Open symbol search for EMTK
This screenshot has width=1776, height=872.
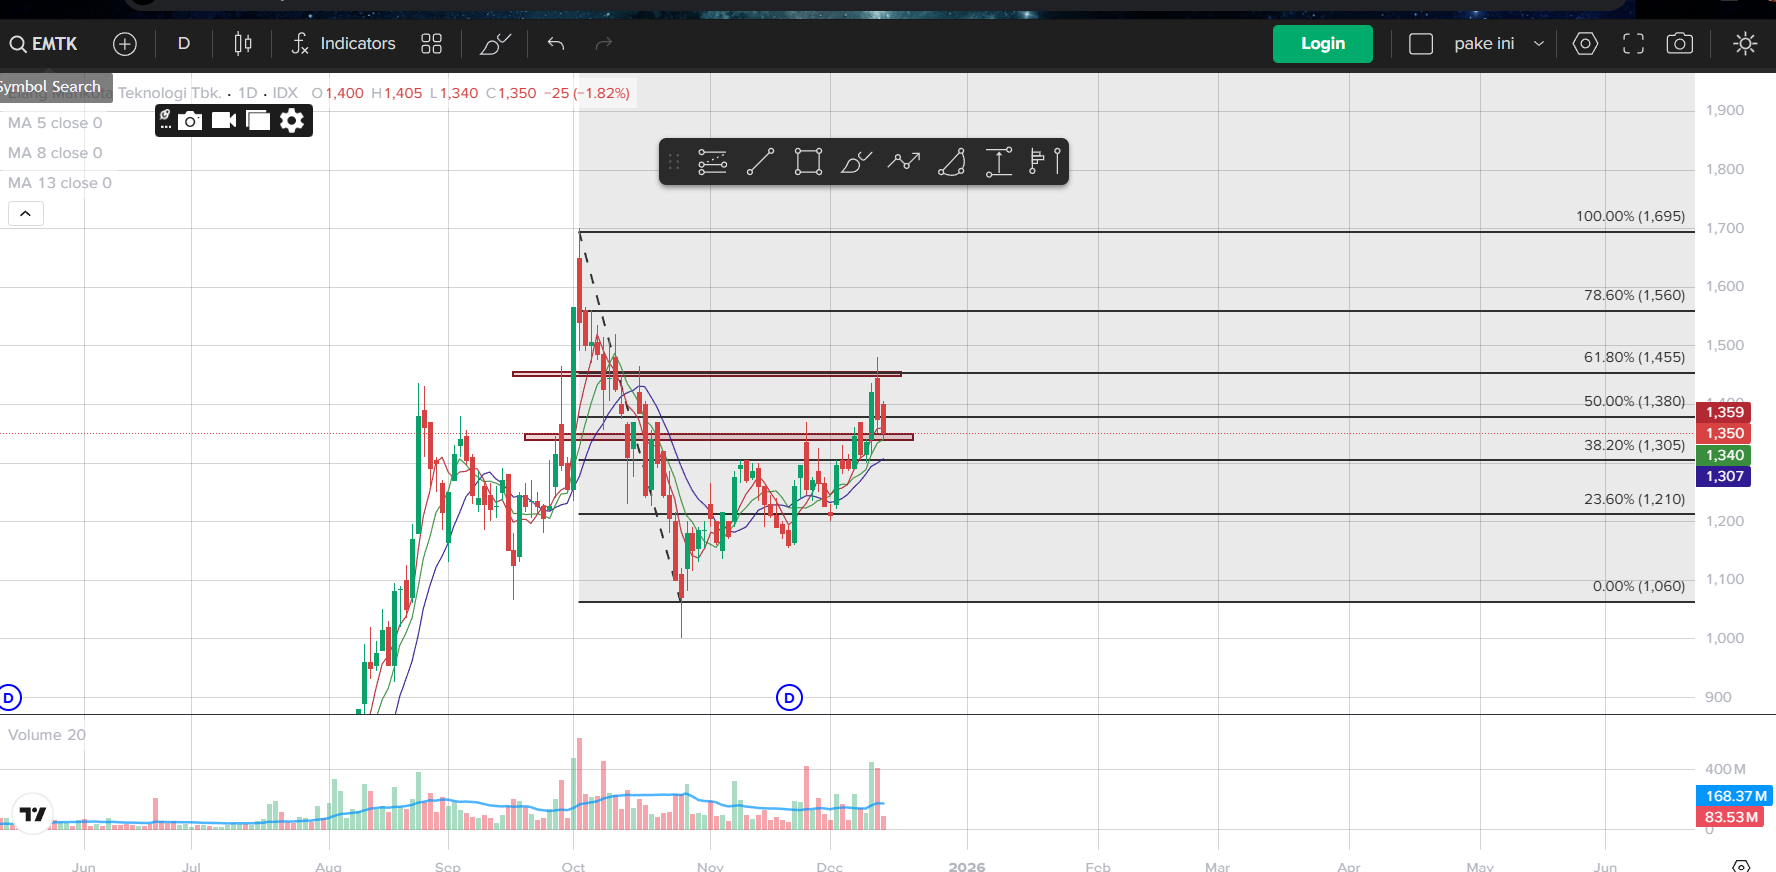click(43, 44)
